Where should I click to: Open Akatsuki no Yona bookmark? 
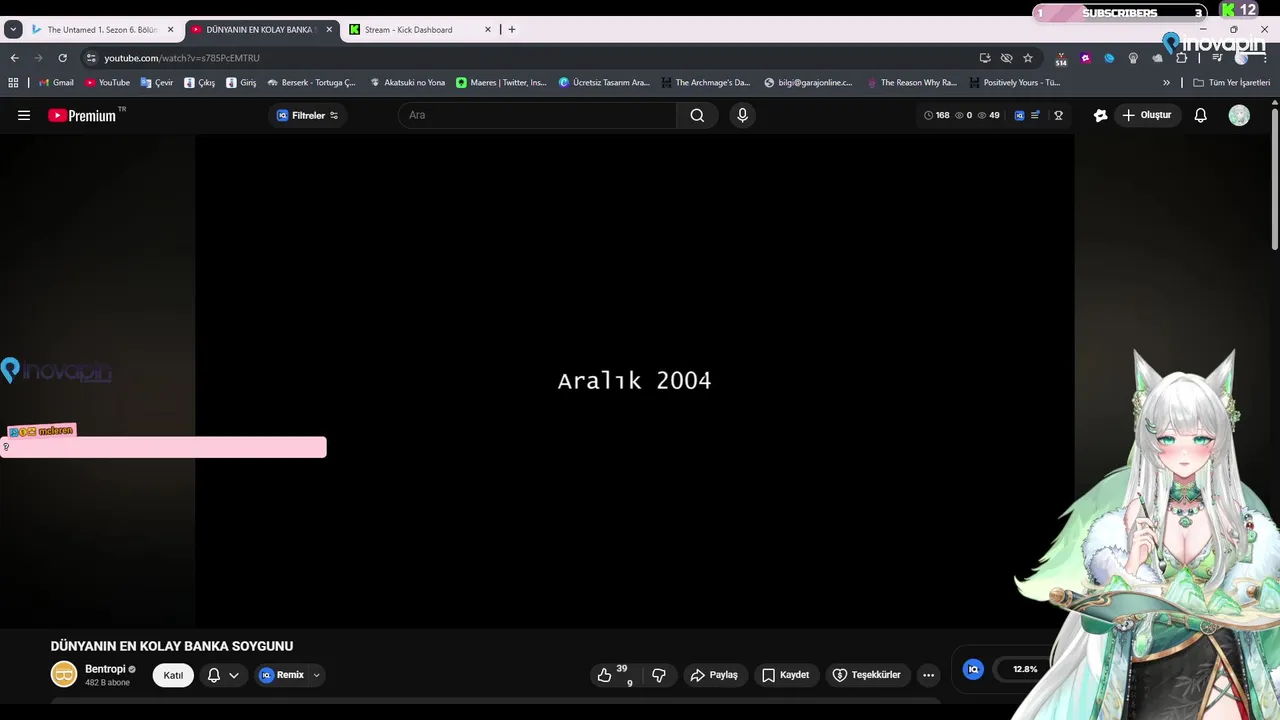point(407,82)
